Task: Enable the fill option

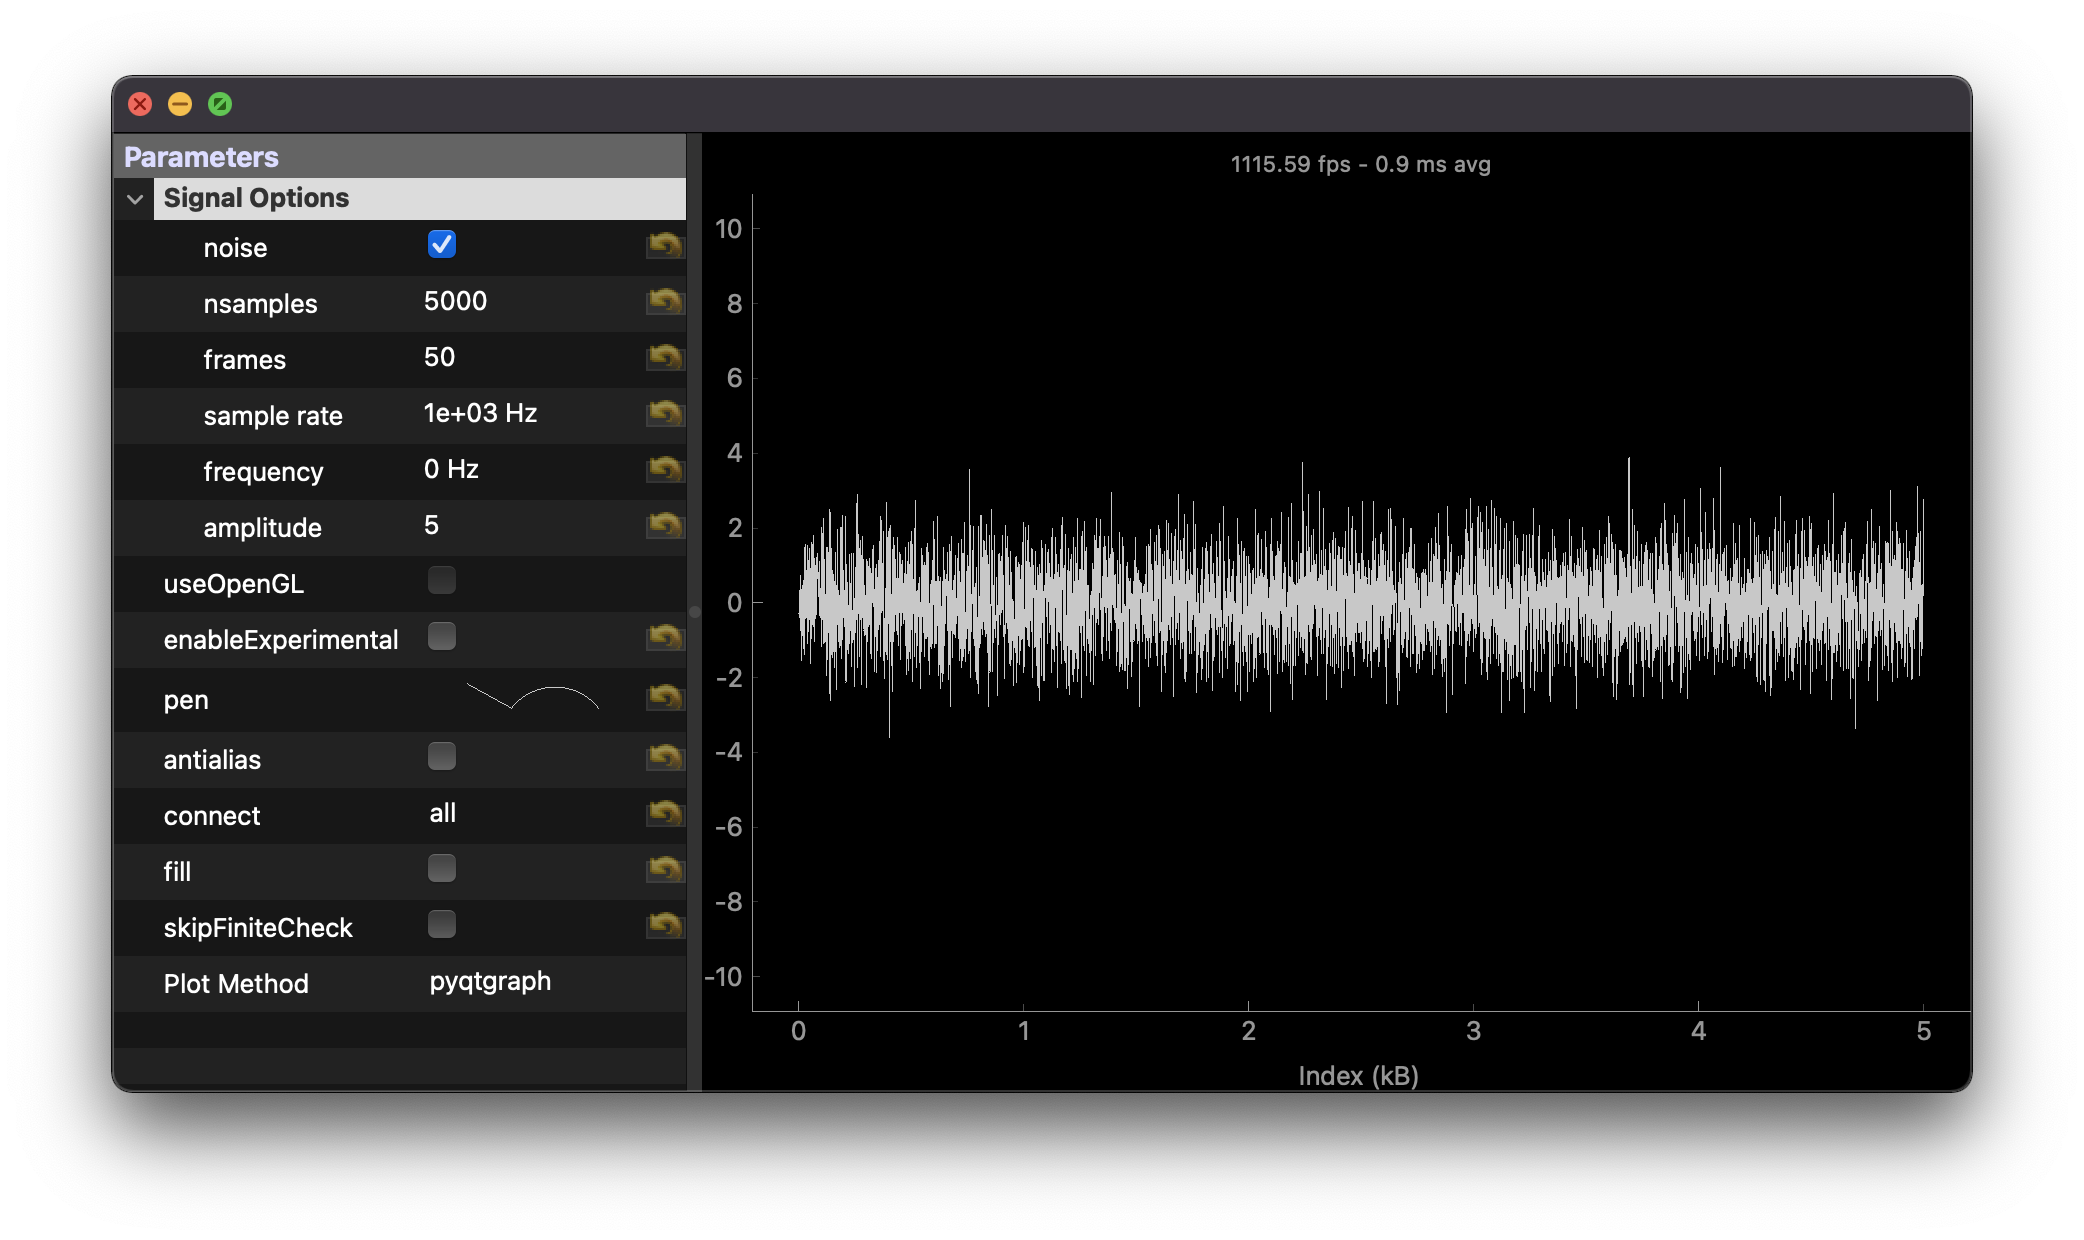Action: 441,868
